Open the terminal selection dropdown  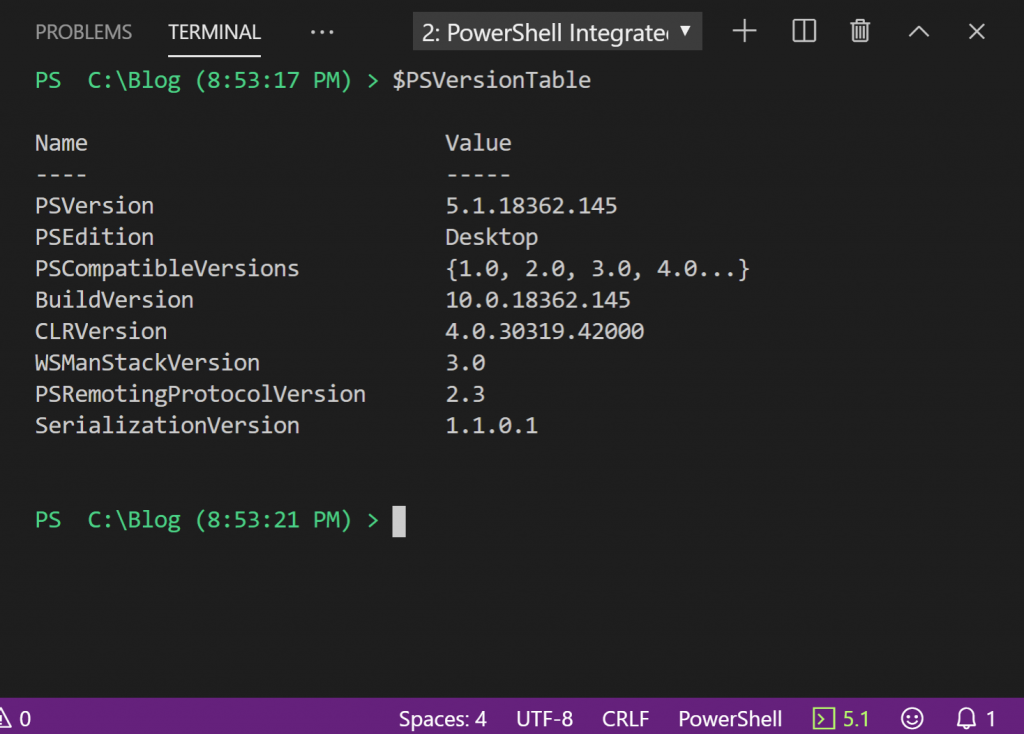(x=686, y=31)
